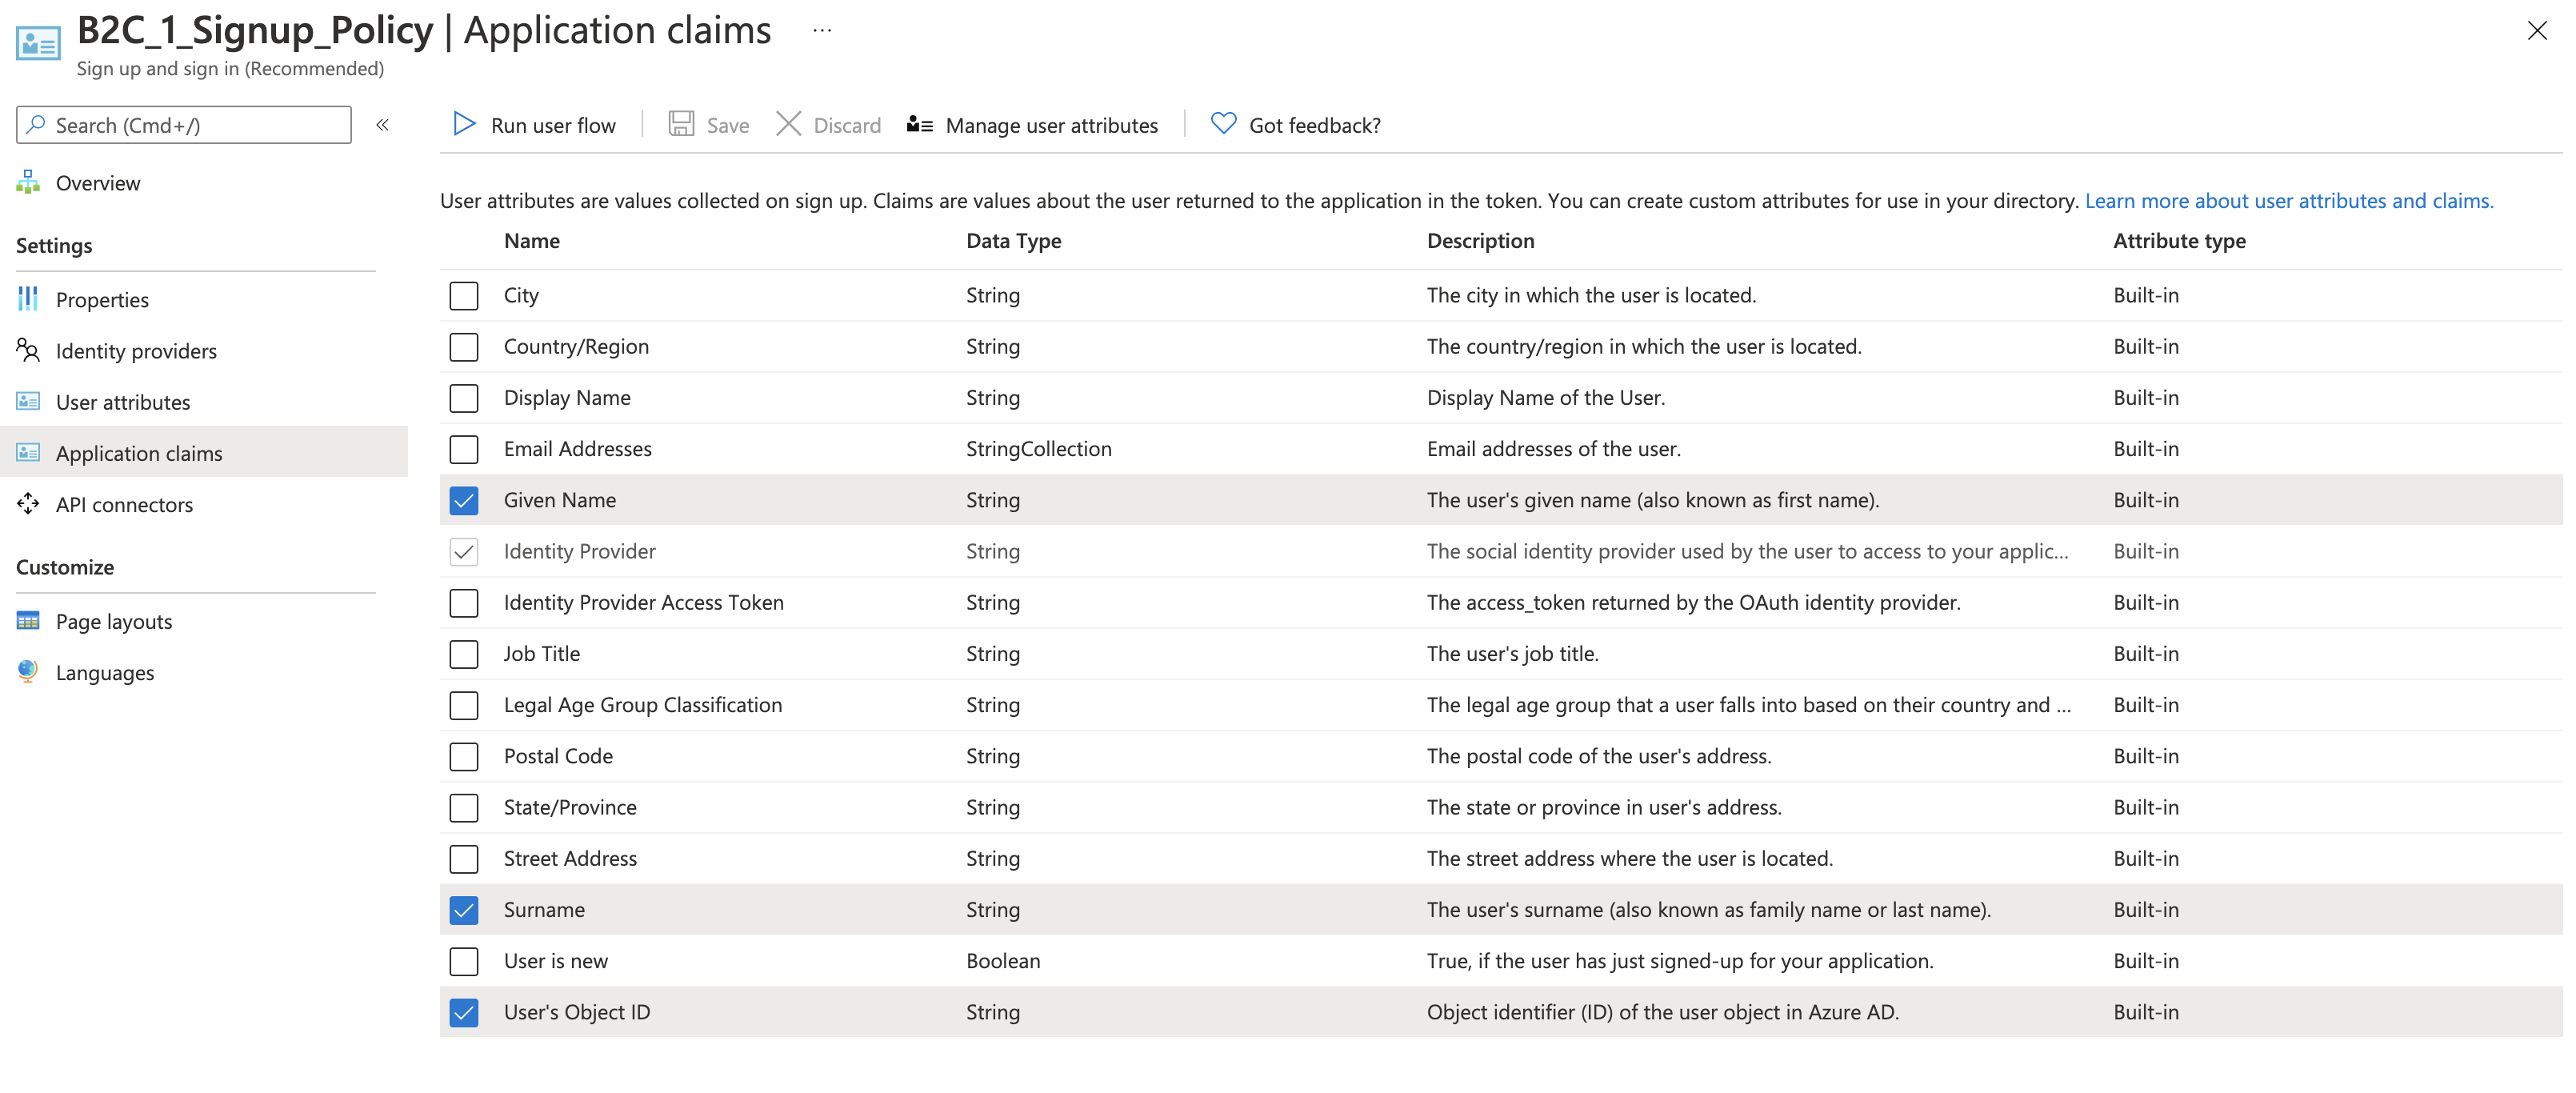Uncheck the Given Name checkbox
This screenshot has height=1093, width=2576.
(x=464, y=500)
